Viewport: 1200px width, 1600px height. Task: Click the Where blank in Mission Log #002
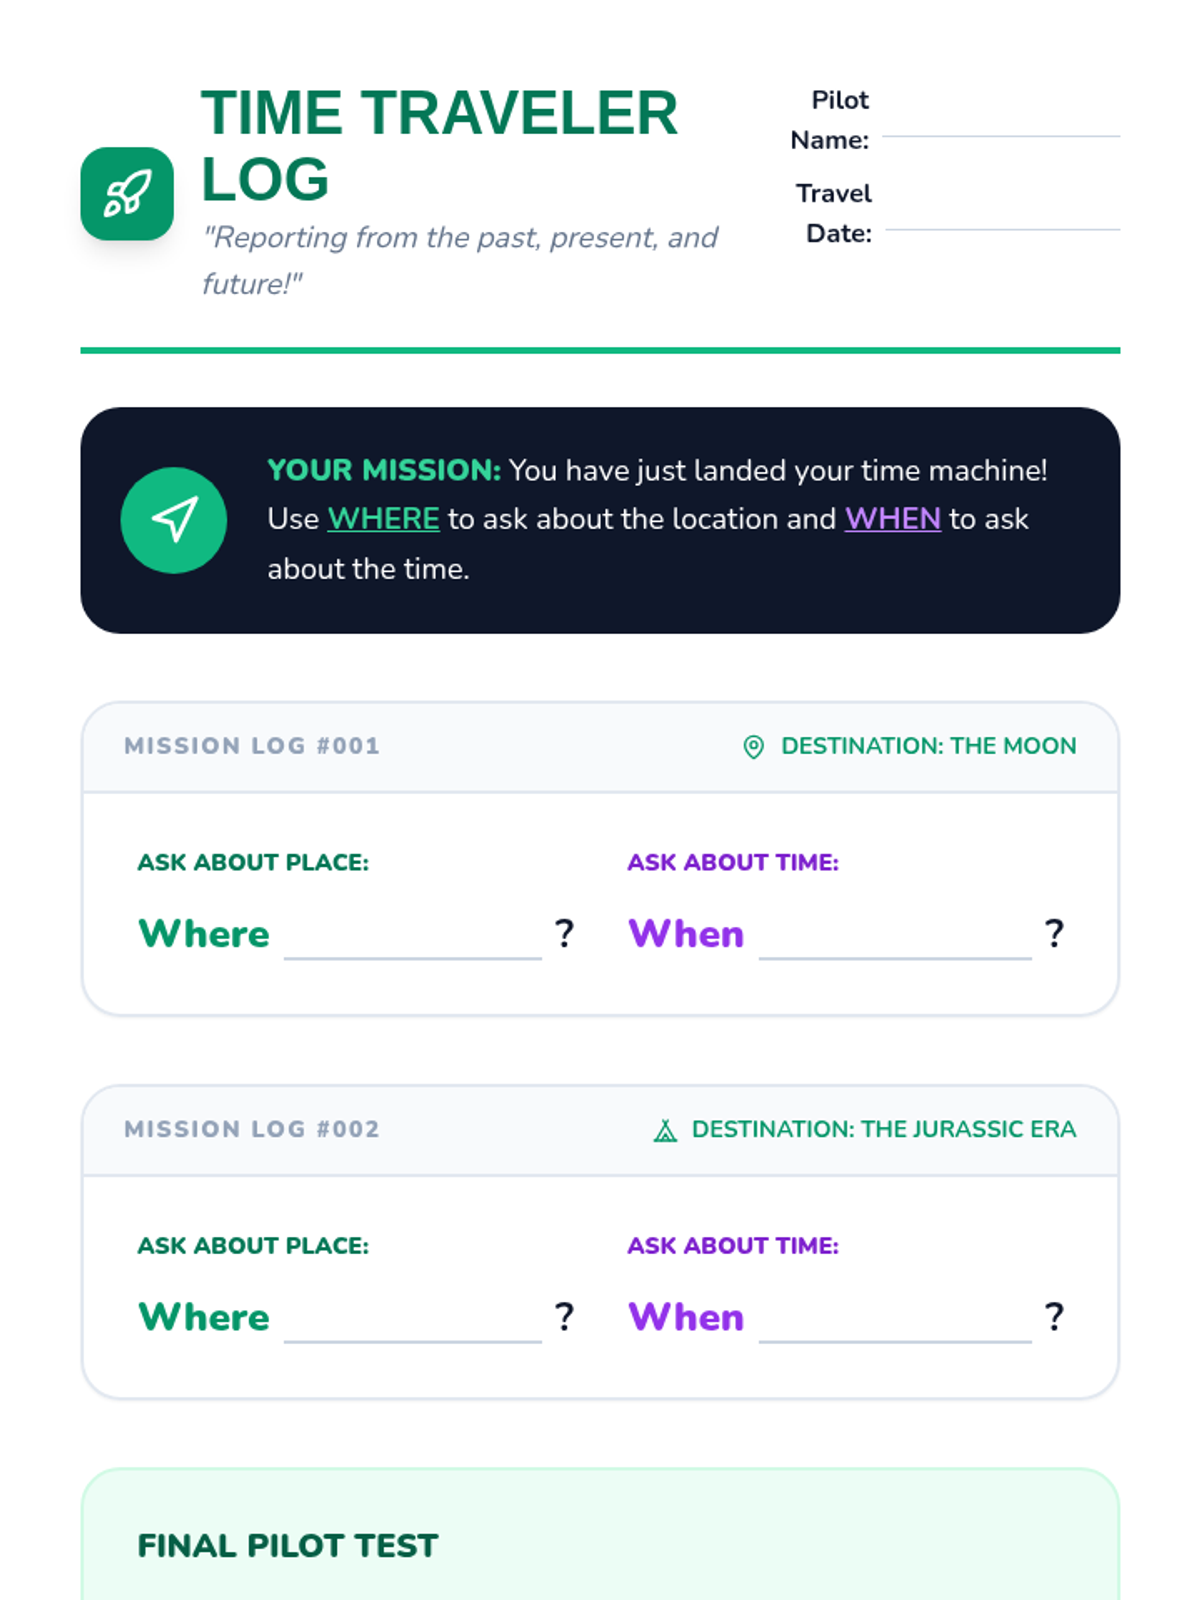coord(412,1325)
